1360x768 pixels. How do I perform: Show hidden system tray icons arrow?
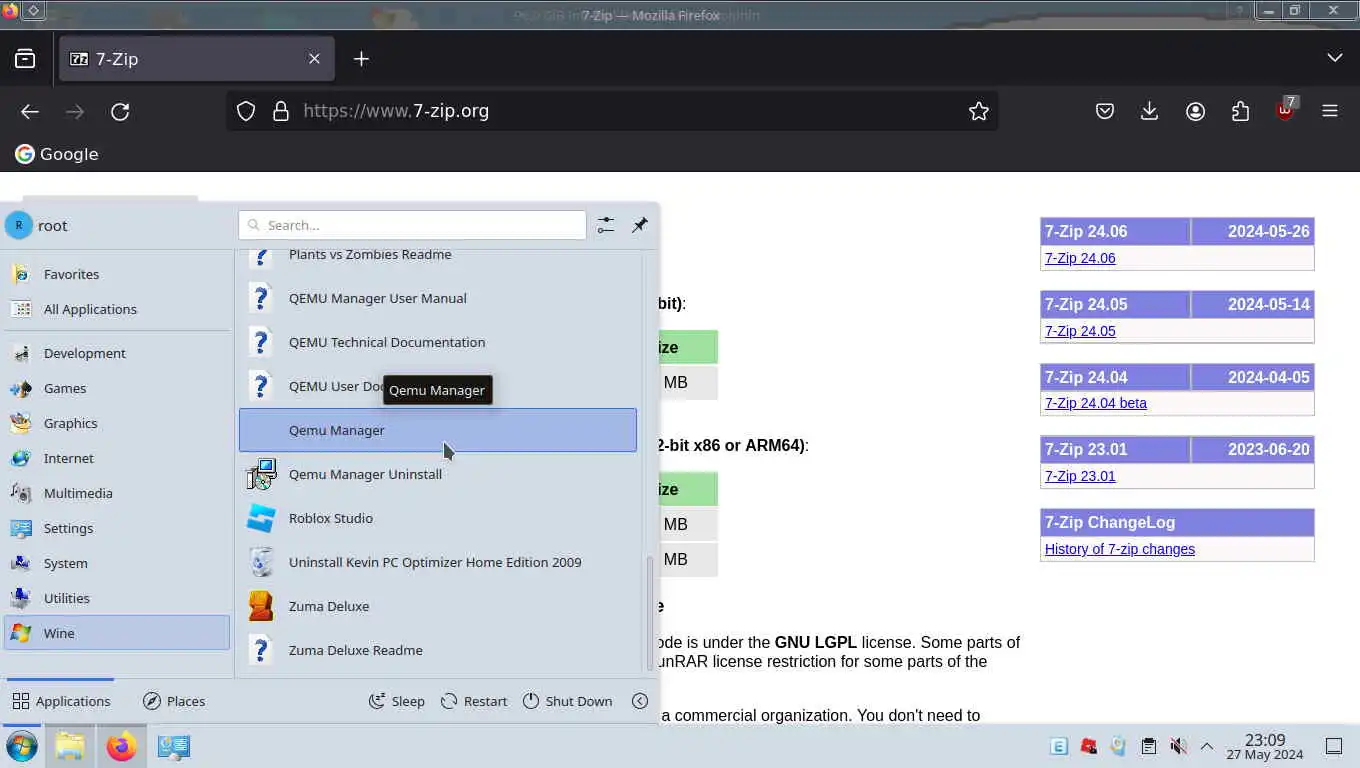coord(1207,746)
